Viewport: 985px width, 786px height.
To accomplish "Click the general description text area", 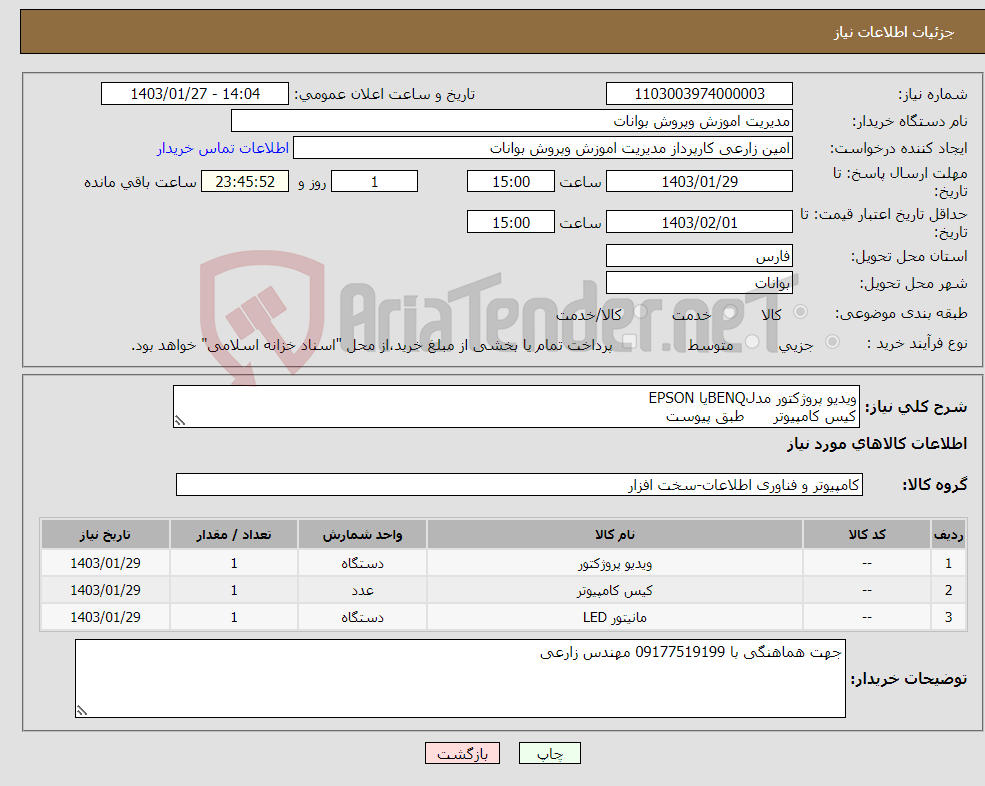I will 516,407.
